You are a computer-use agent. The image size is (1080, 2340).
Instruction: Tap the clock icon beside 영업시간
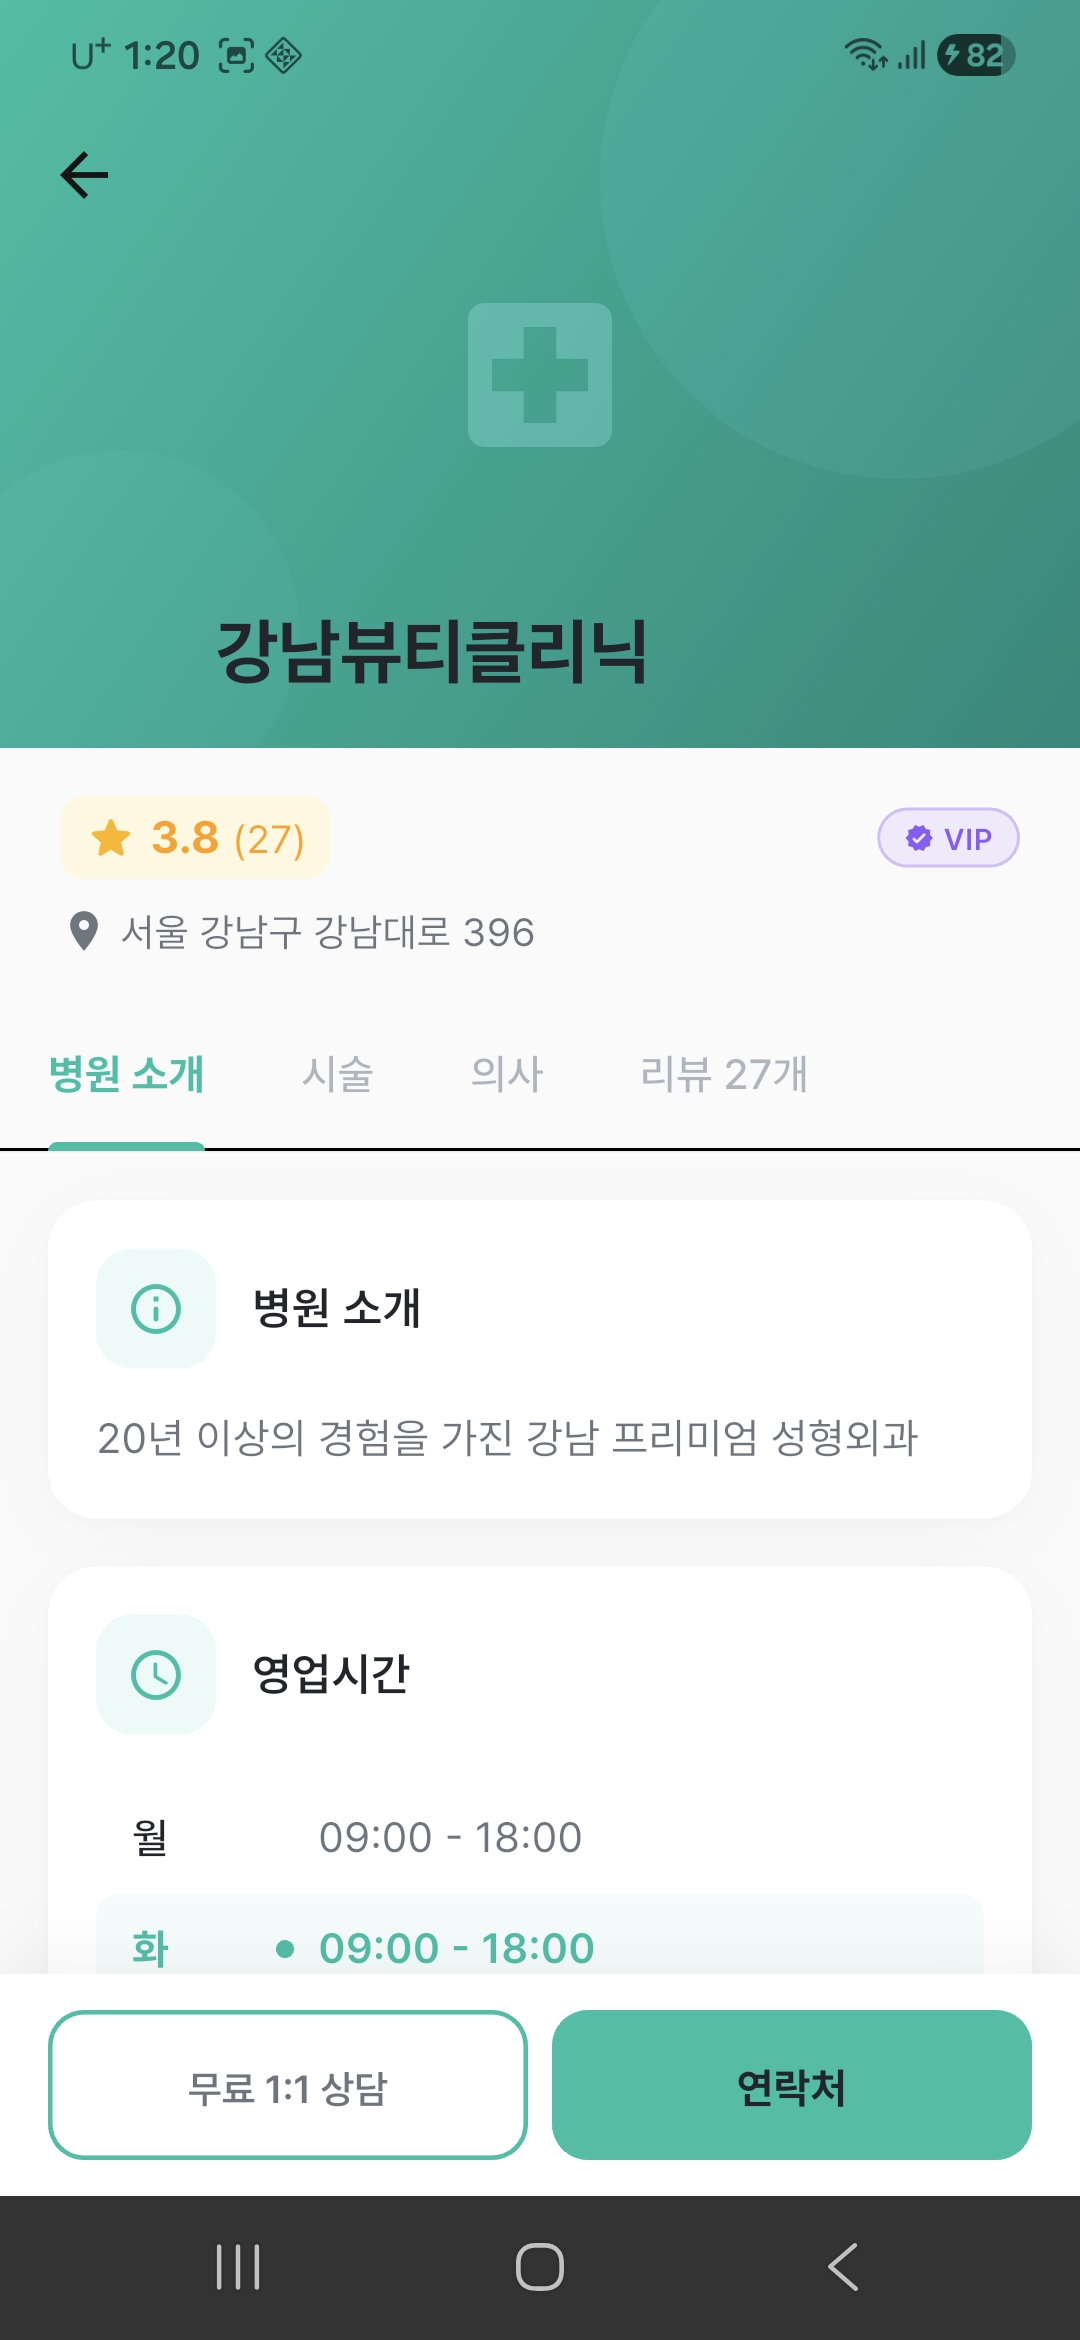(156, 1674)
